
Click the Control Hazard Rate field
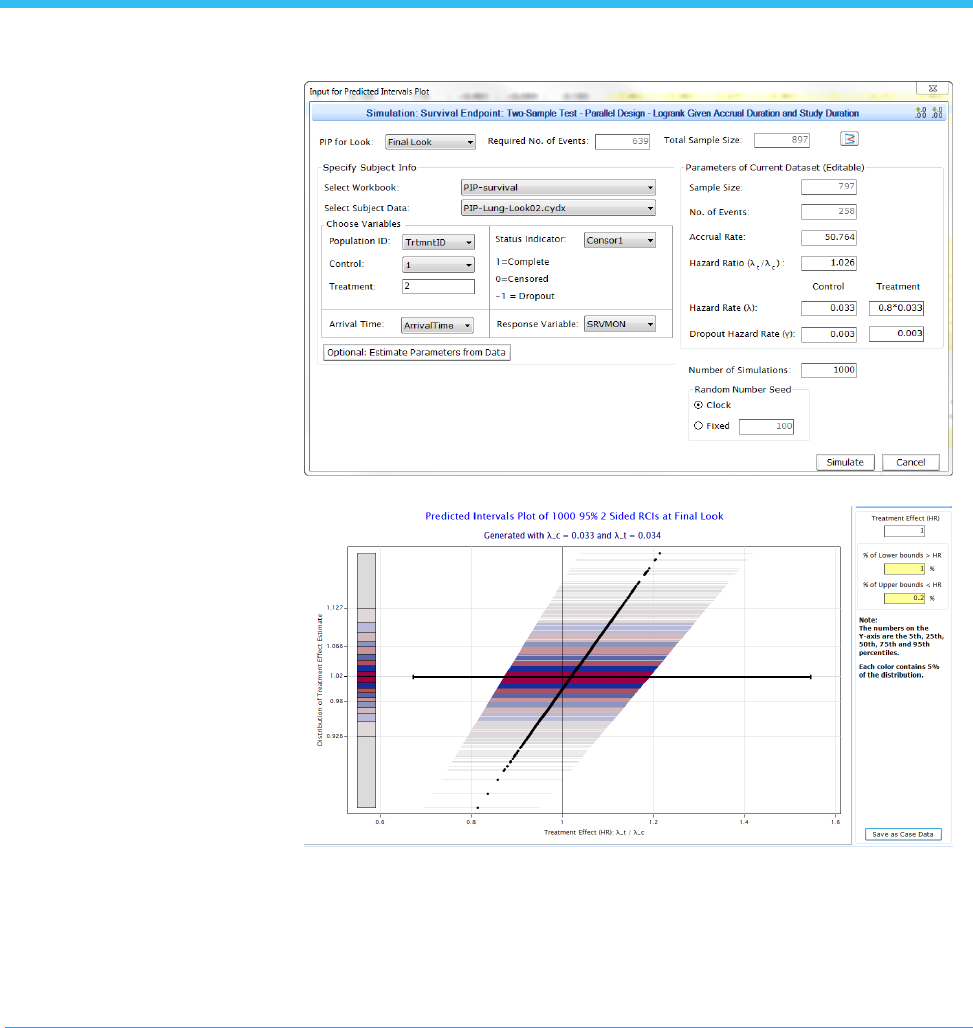click(x=829, y=307)
